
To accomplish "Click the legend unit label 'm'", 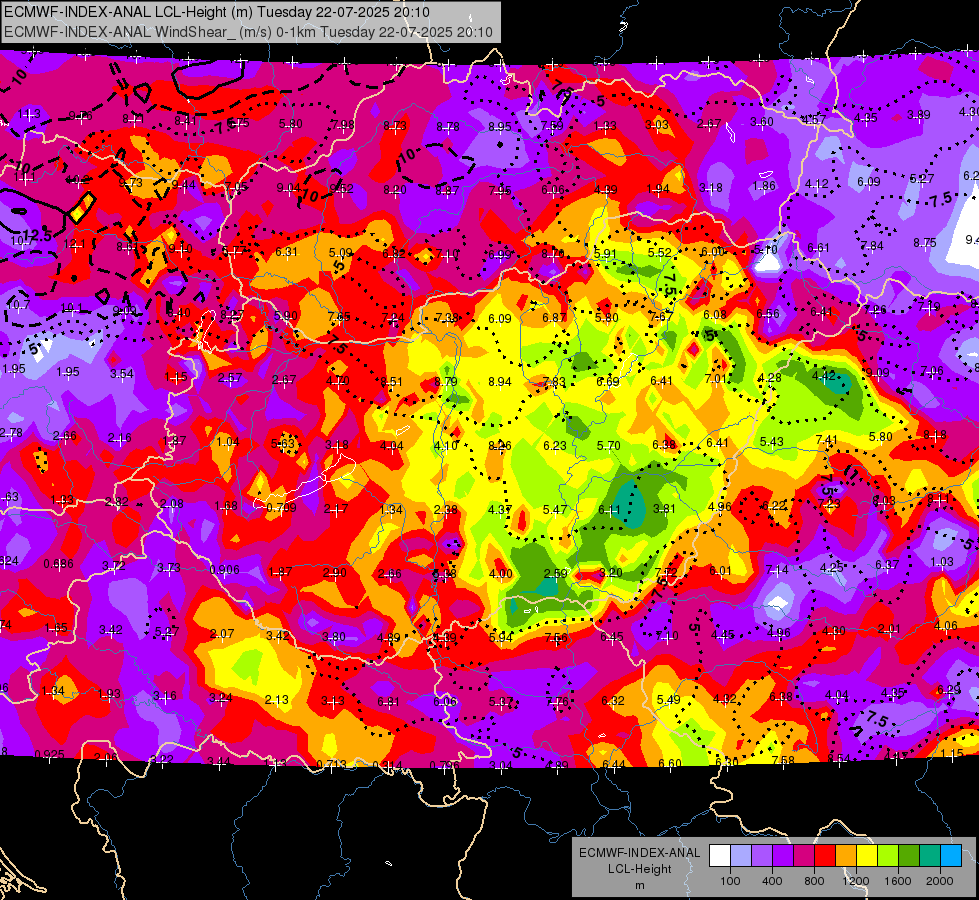I will coord(639,885).
